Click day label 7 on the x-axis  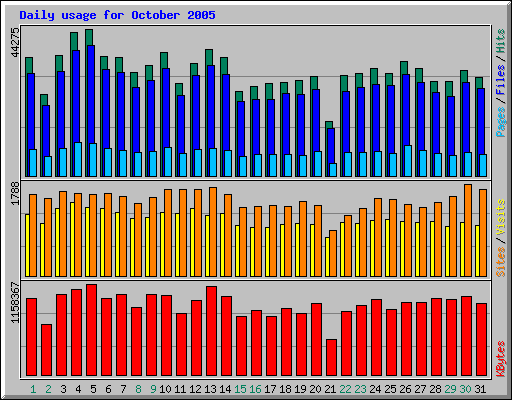point(123,389)
